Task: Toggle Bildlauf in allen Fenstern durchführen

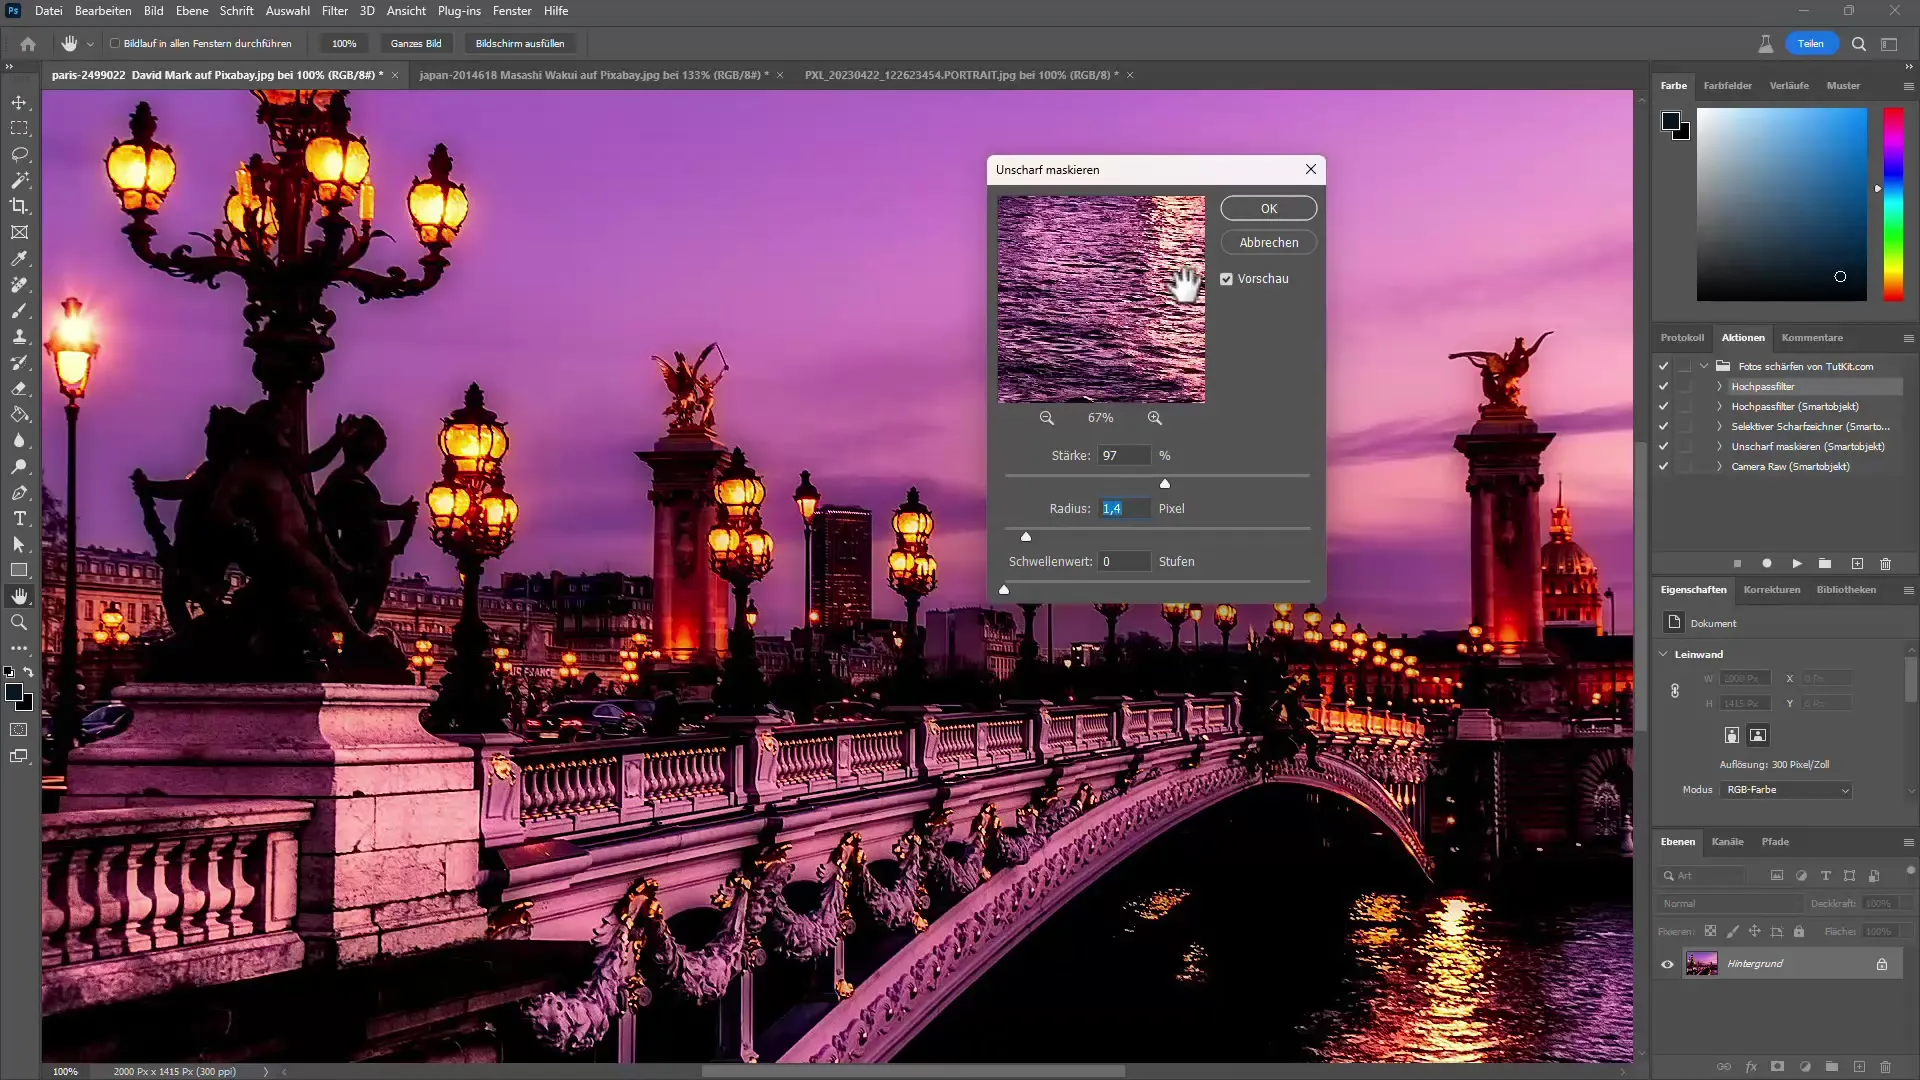Action: (115, 44)
